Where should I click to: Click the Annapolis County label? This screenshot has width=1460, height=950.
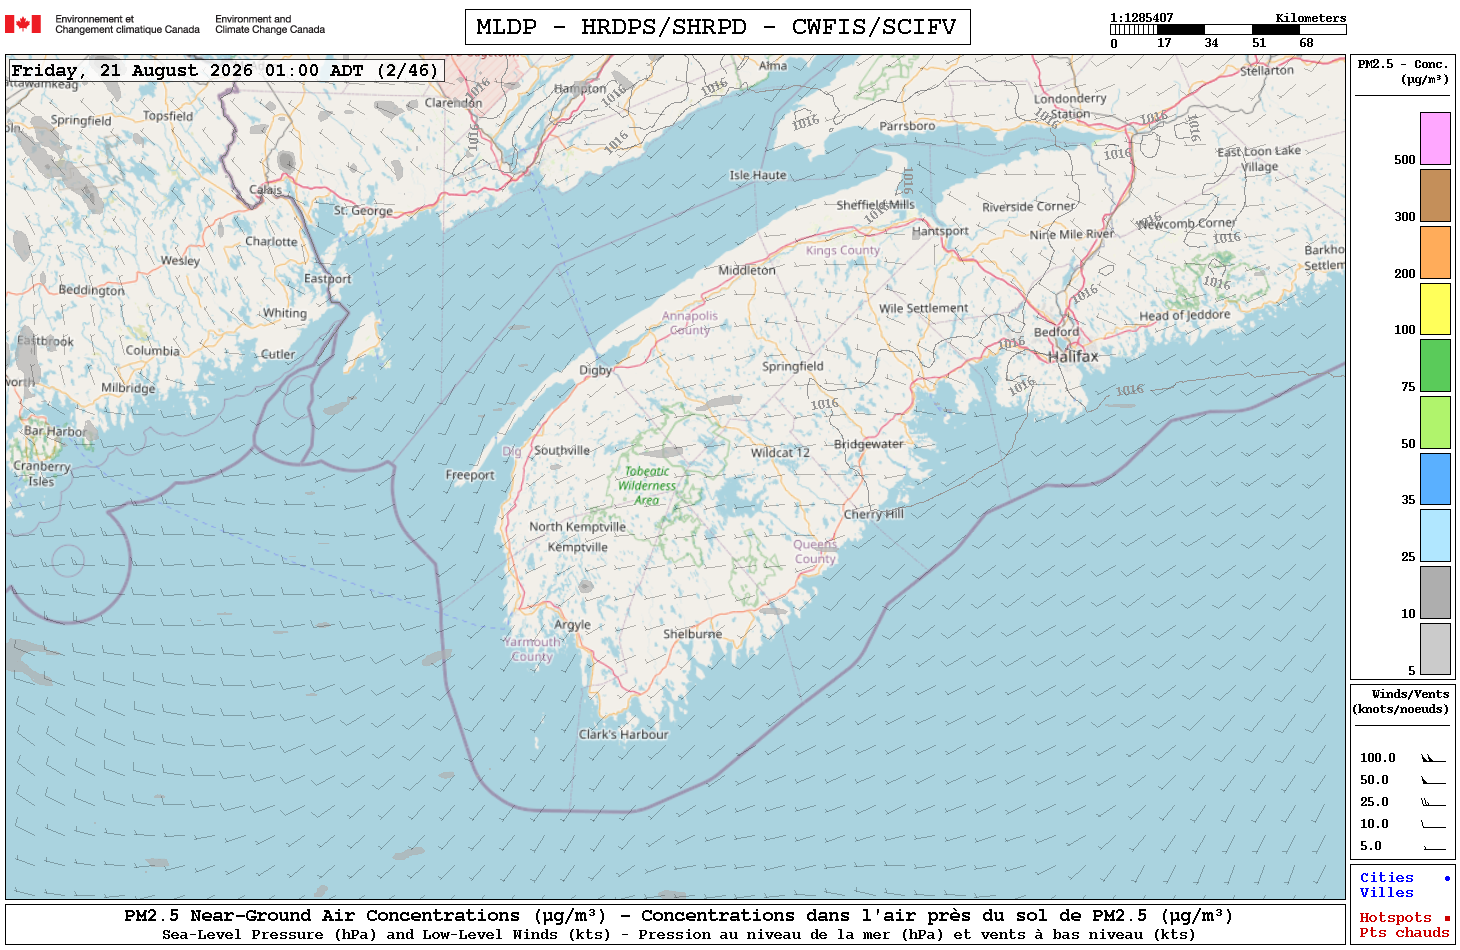[690, 323]
